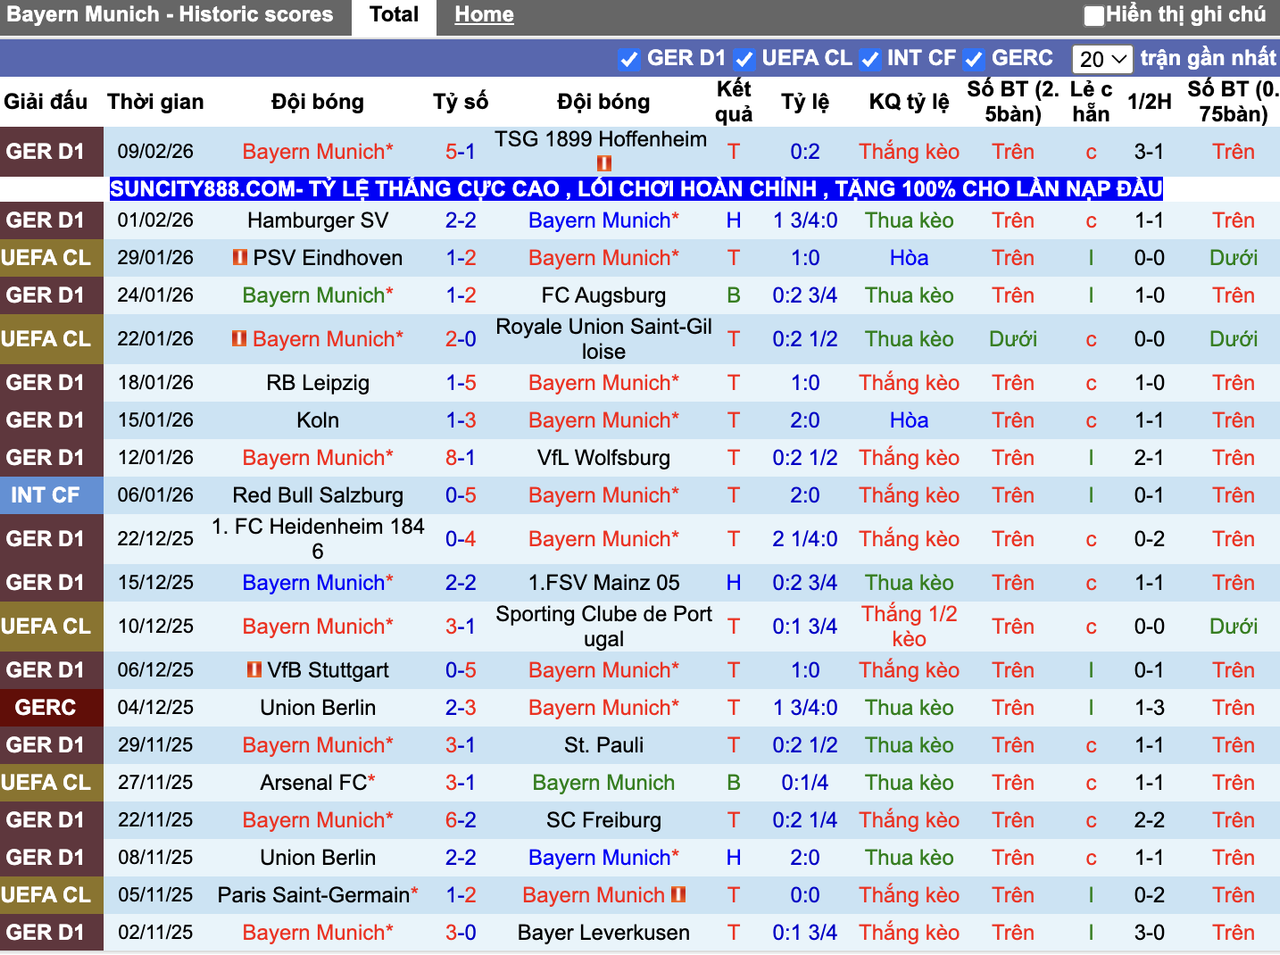
Task: Open the 20 recent matches dropdown
Action: coord(1103,59)
